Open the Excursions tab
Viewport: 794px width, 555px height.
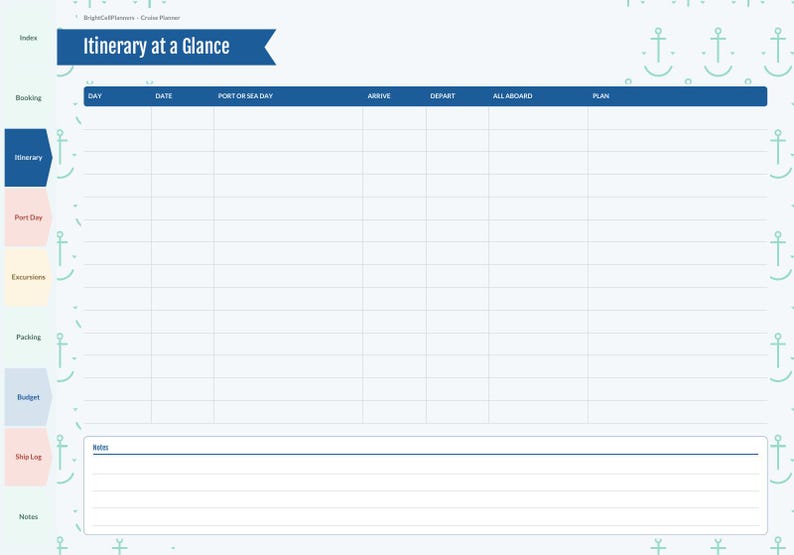28,277
